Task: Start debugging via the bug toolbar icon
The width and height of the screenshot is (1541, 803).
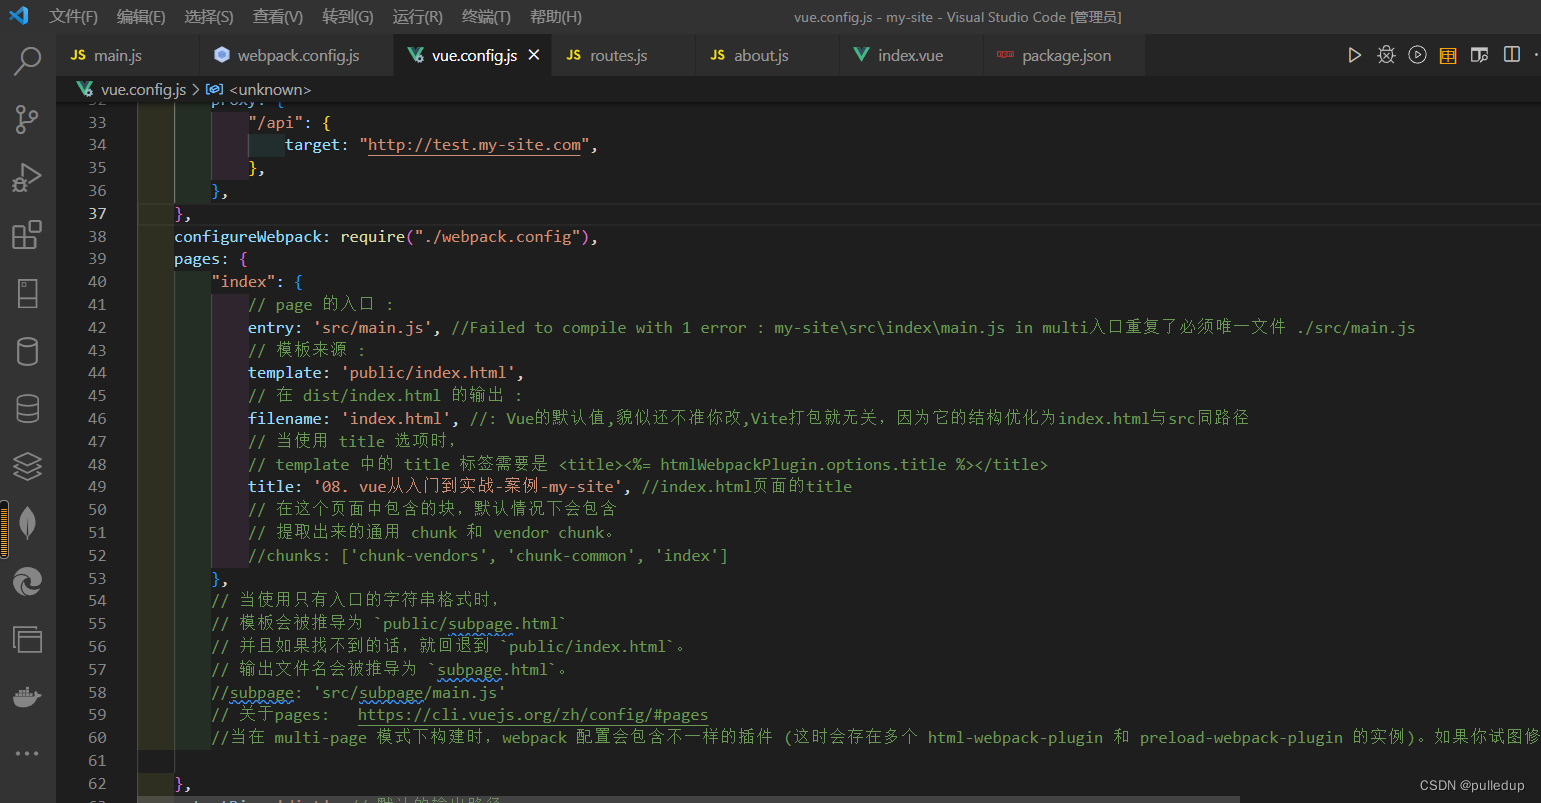Action: [1386, 55]
